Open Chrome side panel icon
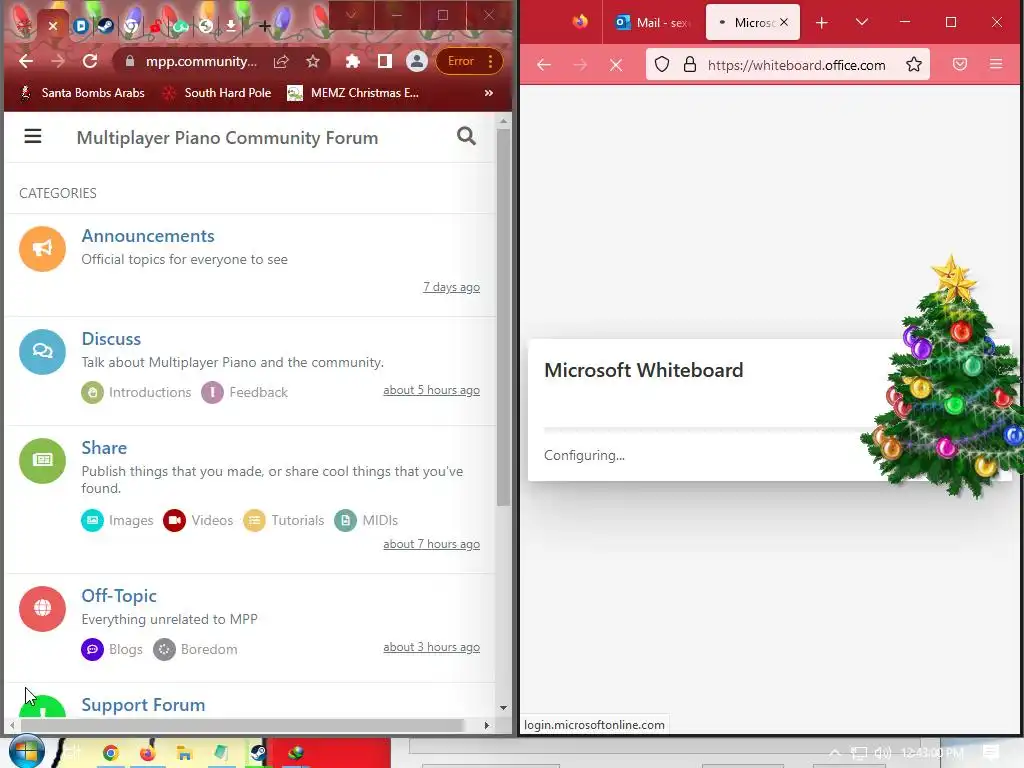Screen dimensions: 1024x768 [x=385, y=61]
